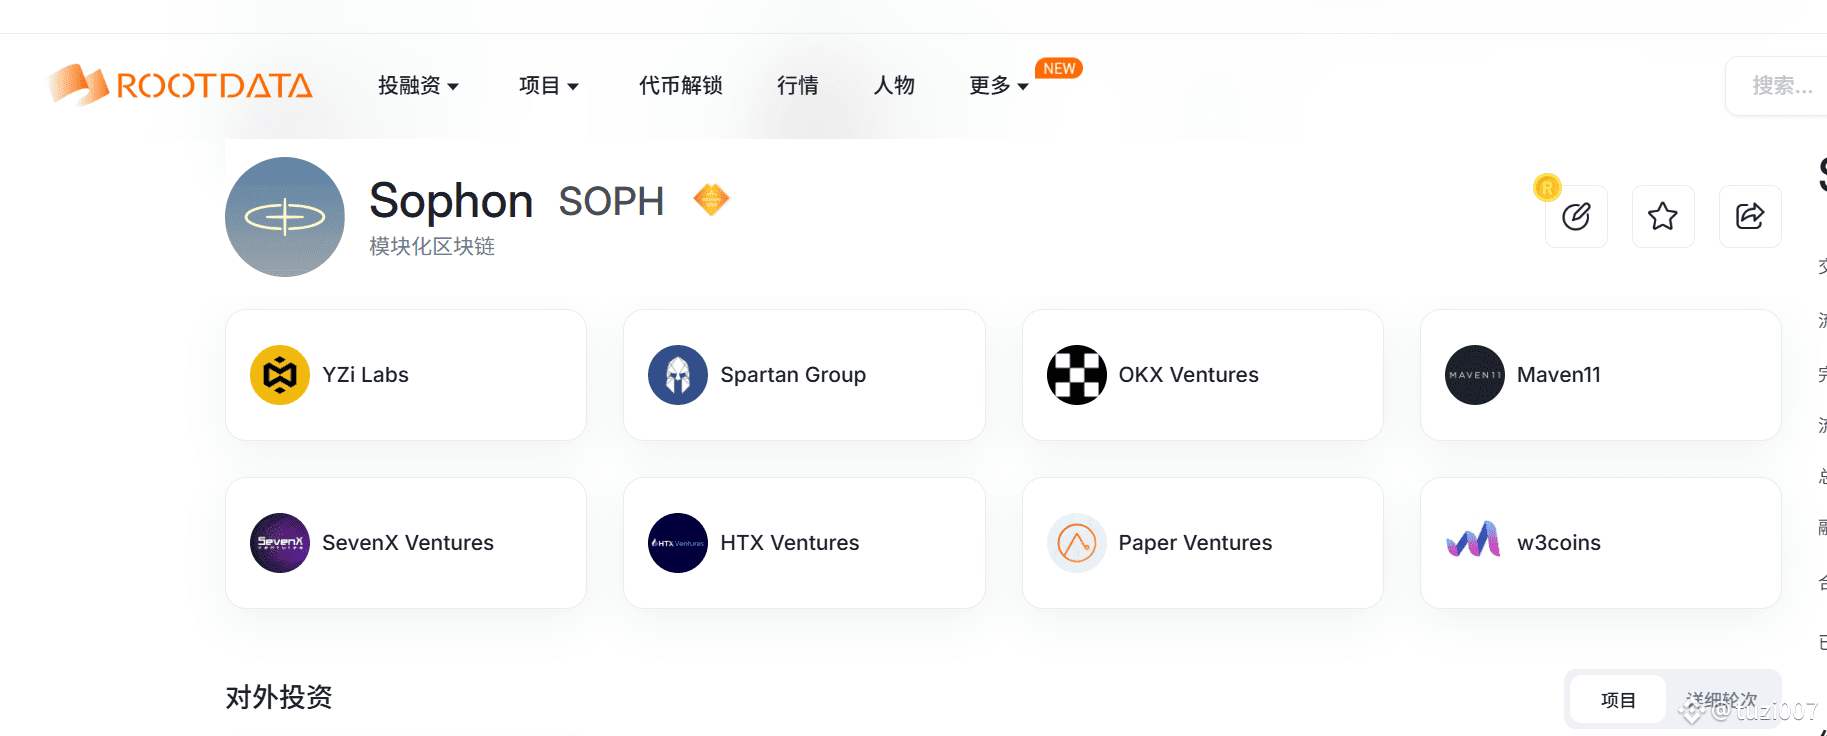Viewport: 1827px width, 736px height.
Task: Select the 项目 view tab
Action: click(1618, 700)
